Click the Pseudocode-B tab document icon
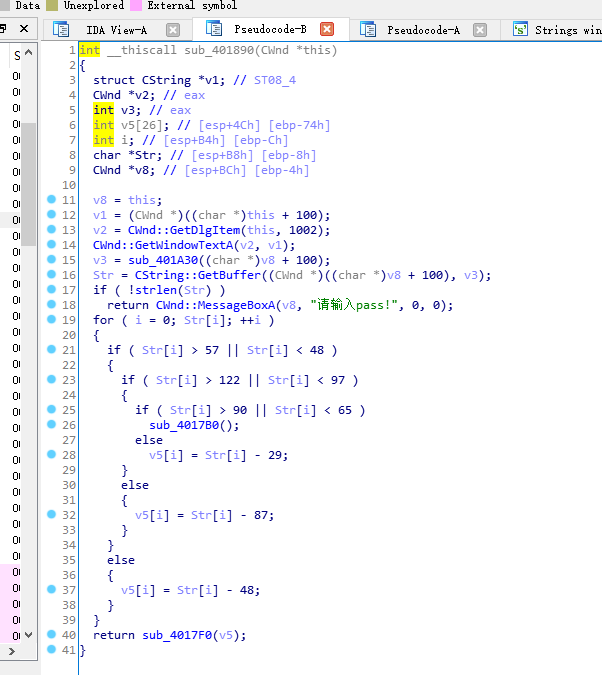Screen dimensions: 602x675 click(x=214, y=28)
